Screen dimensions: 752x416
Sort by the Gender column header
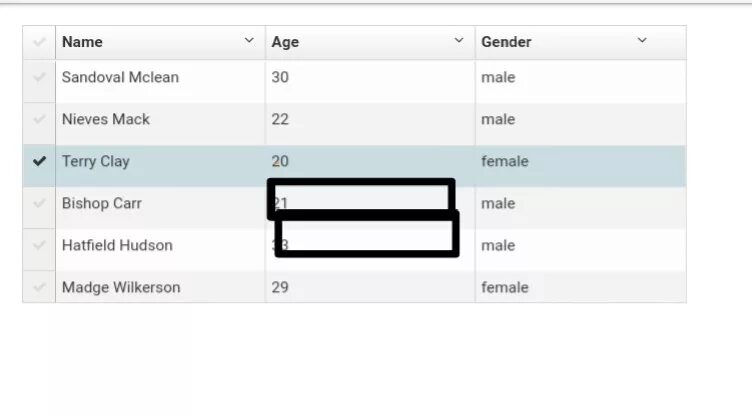(x=506, y=42)
